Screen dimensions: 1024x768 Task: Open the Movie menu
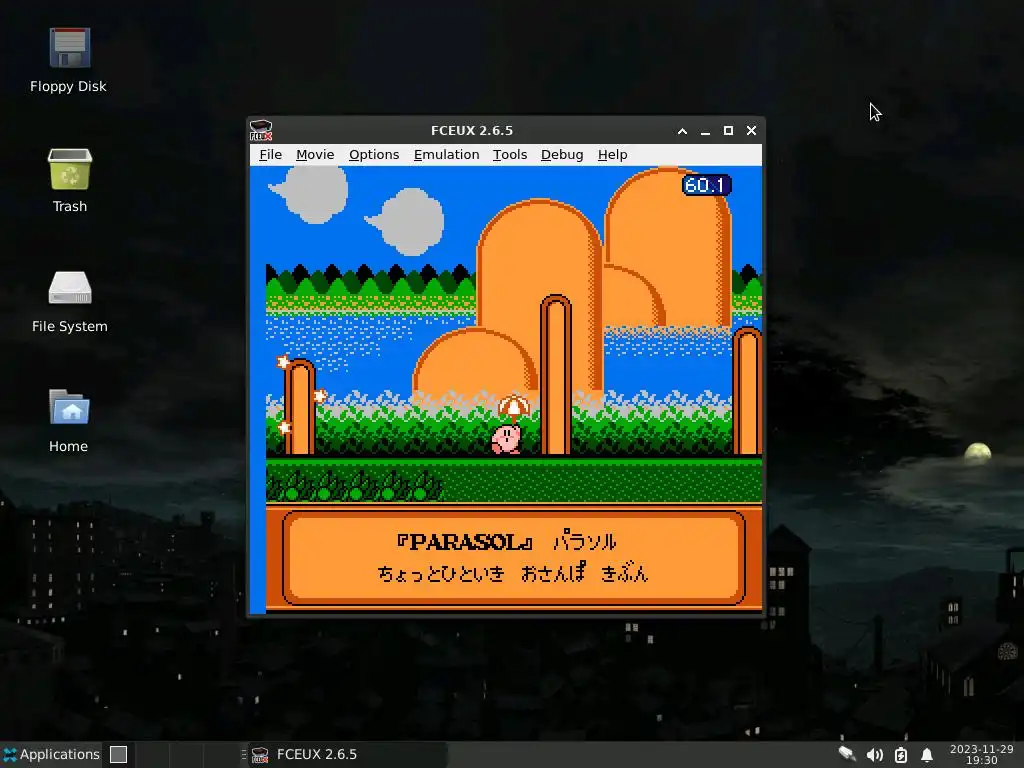[315, 155]
